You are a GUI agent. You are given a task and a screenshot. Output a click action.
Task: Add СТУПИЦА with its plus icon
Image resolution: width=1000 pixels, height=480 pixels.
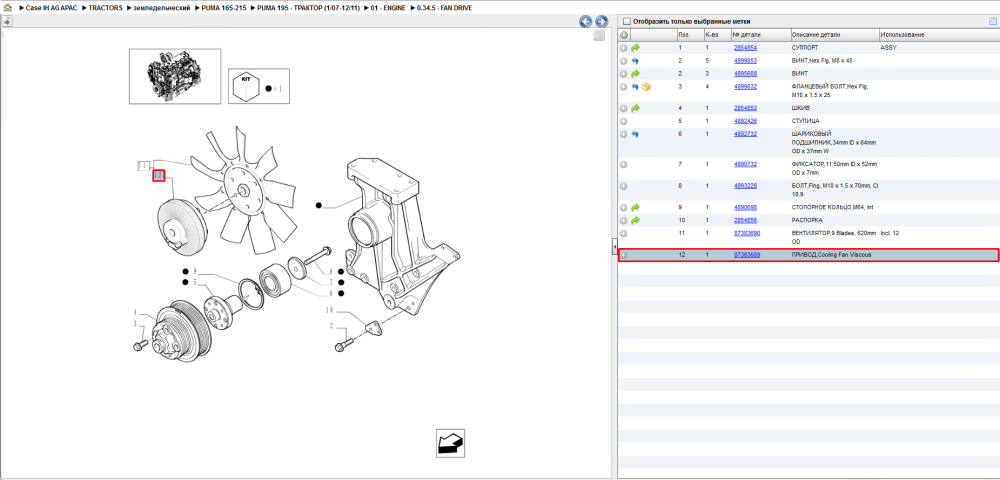[624, 121]
